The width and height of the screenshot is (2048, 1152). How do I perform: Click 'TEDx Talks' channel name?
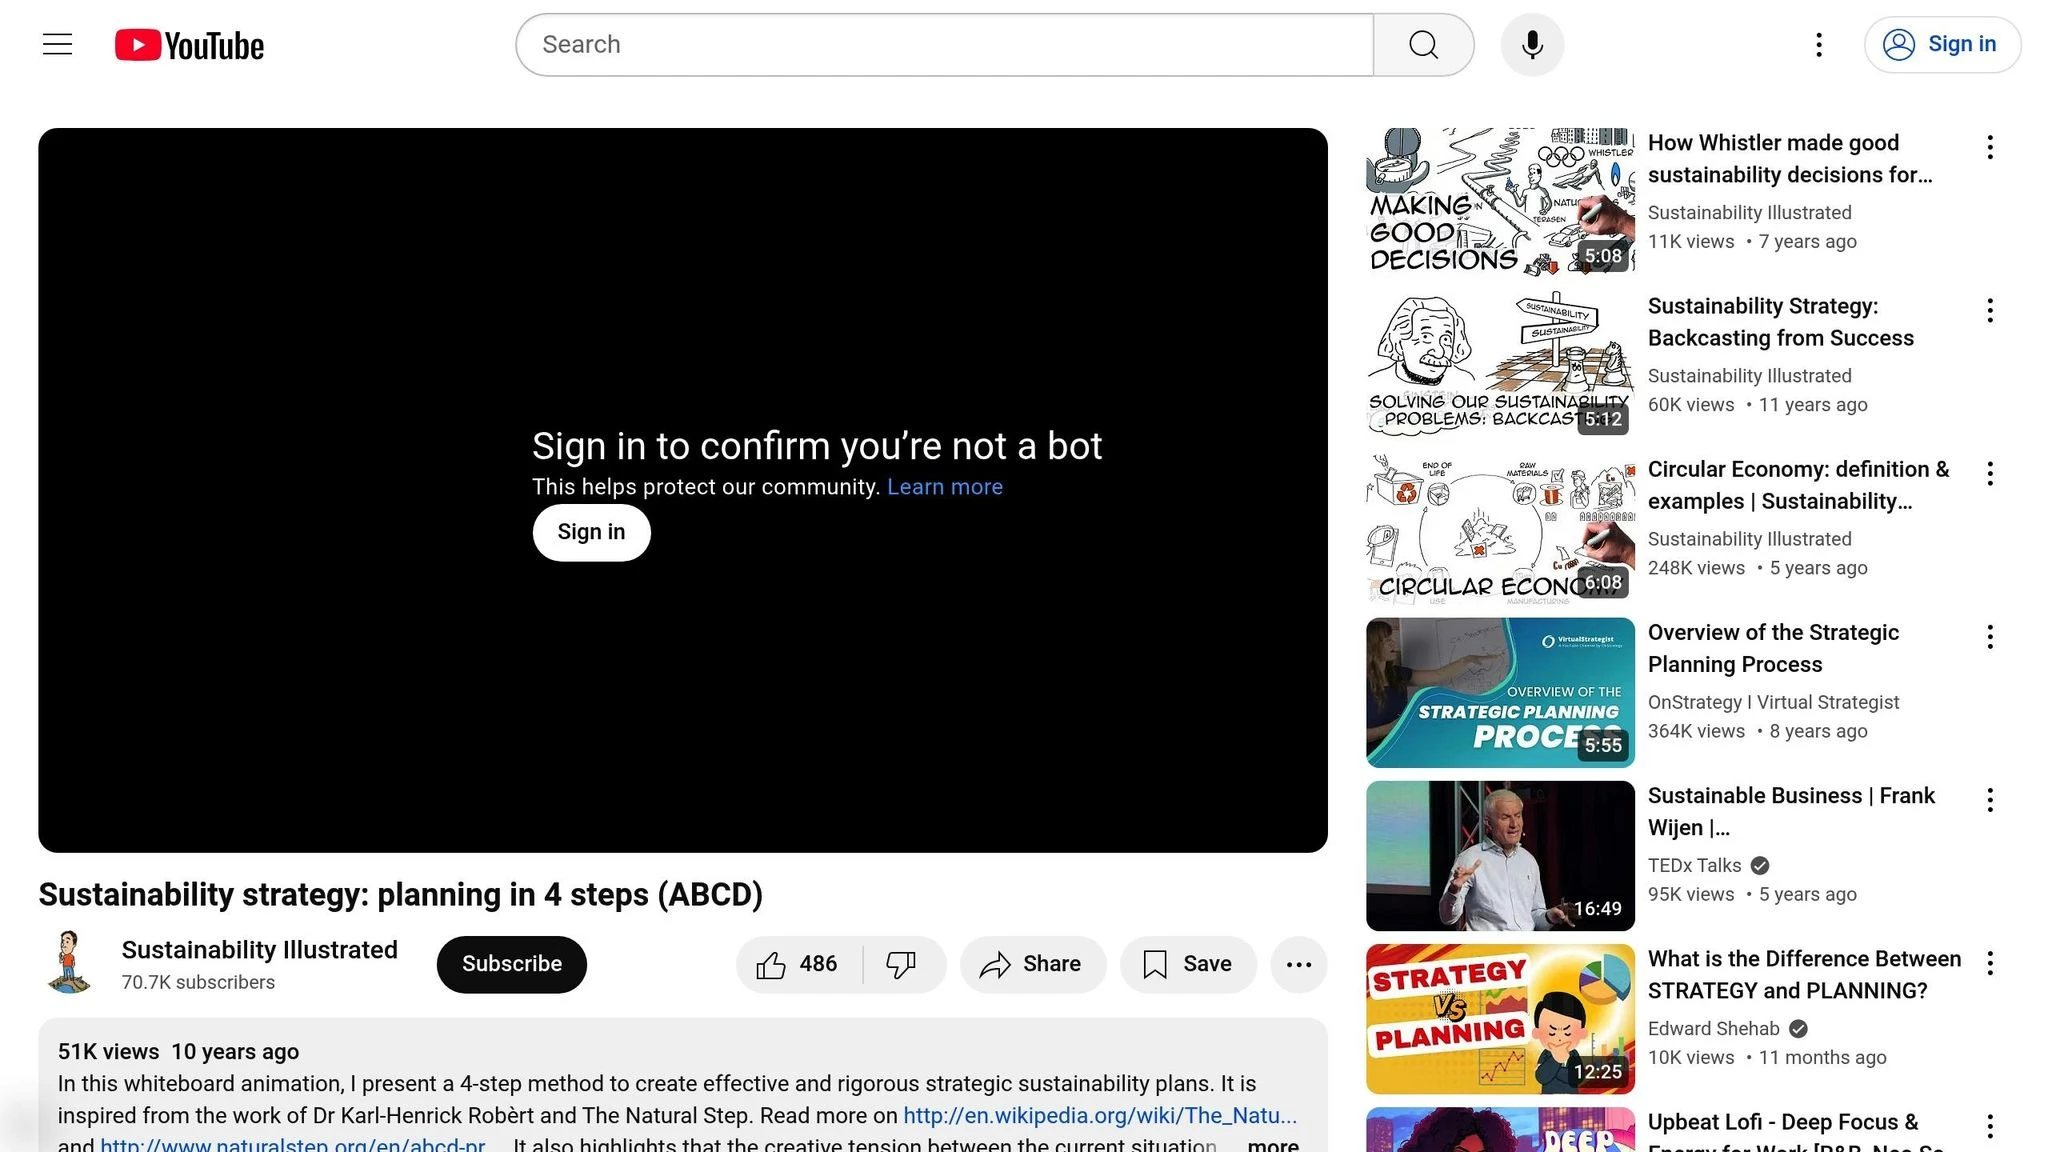pos(1694,865)
